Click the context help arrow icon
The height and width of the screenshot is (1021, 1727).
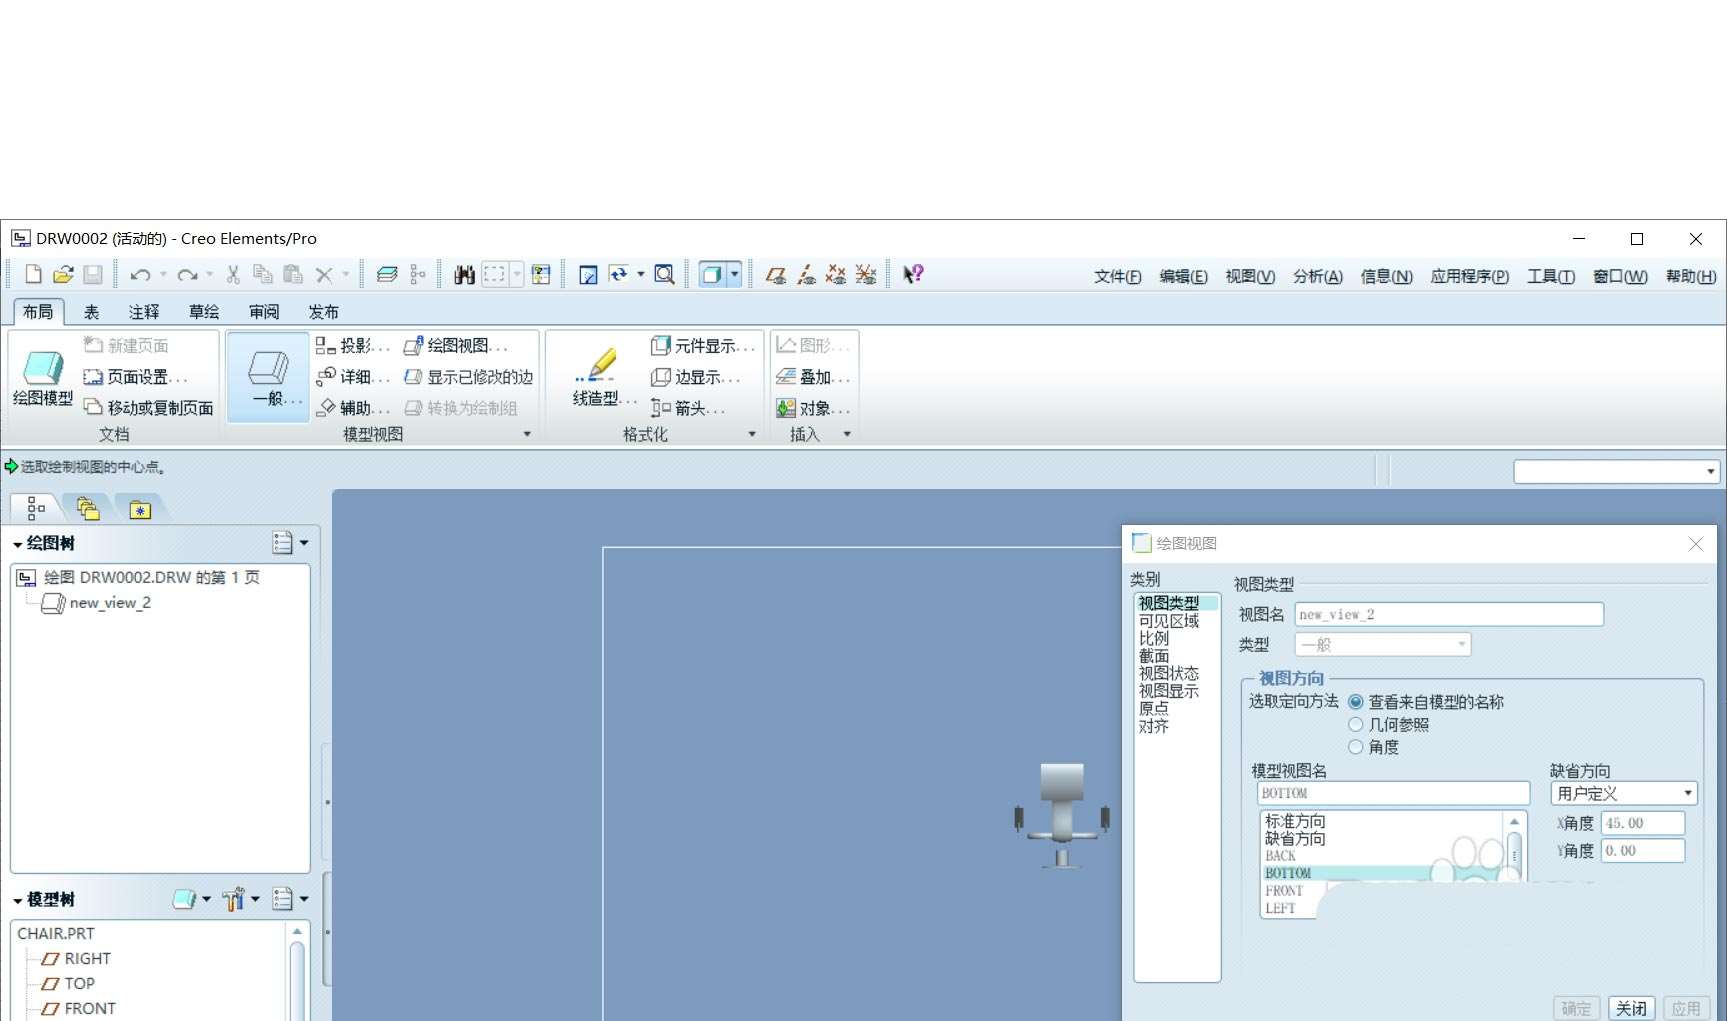pyautogui.click(x=912, y=274)
